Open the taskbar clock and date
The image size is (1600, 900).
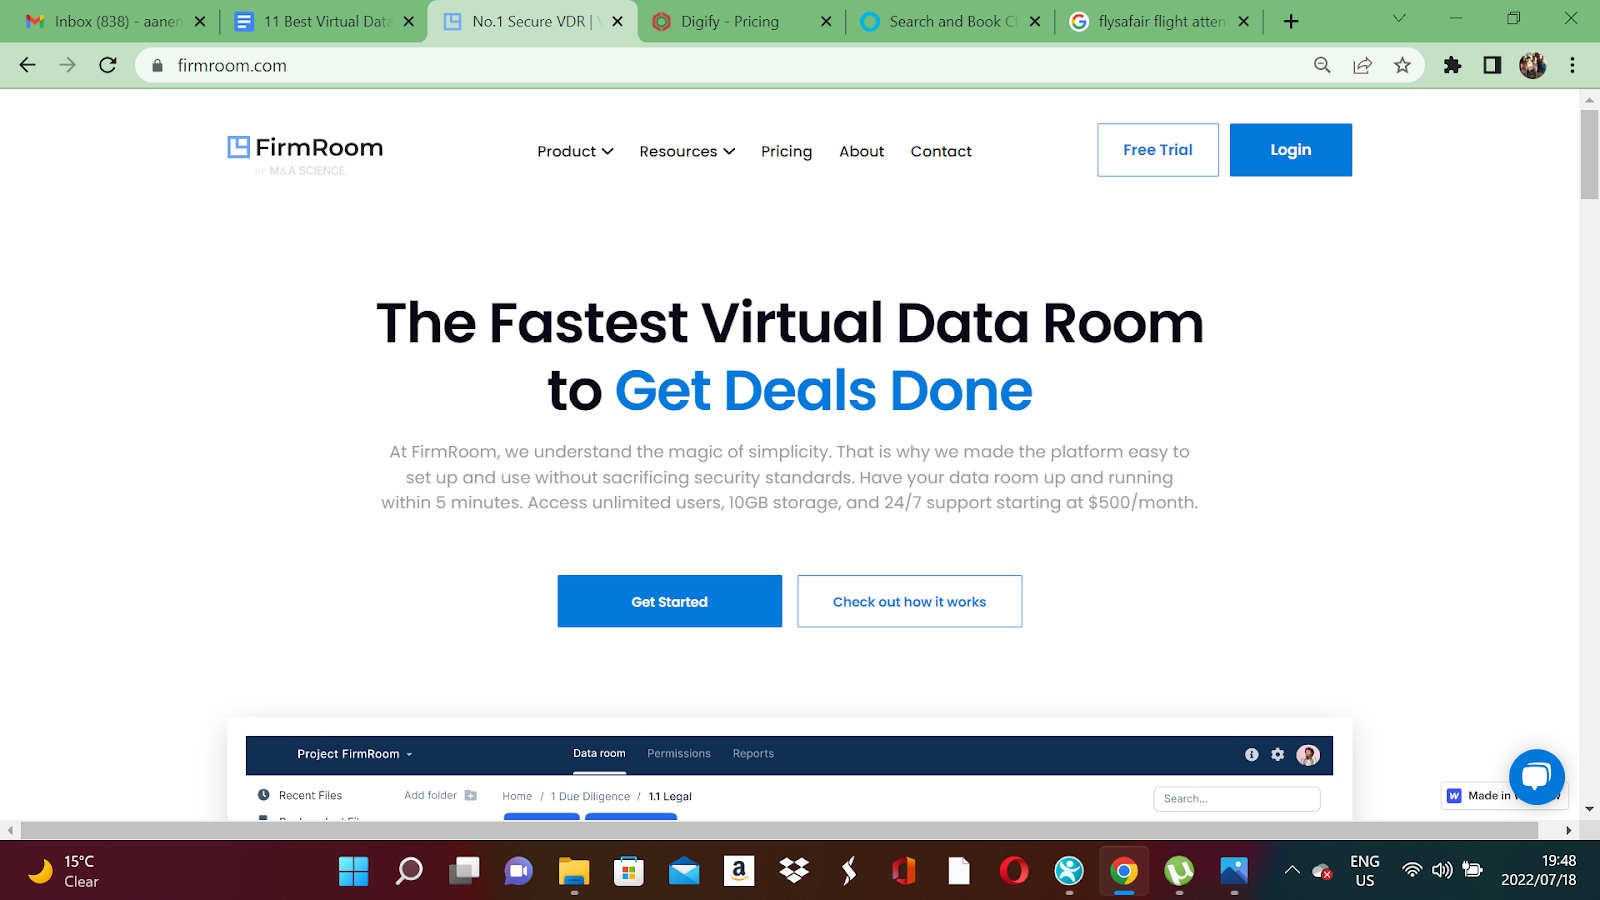(1538, 871)
